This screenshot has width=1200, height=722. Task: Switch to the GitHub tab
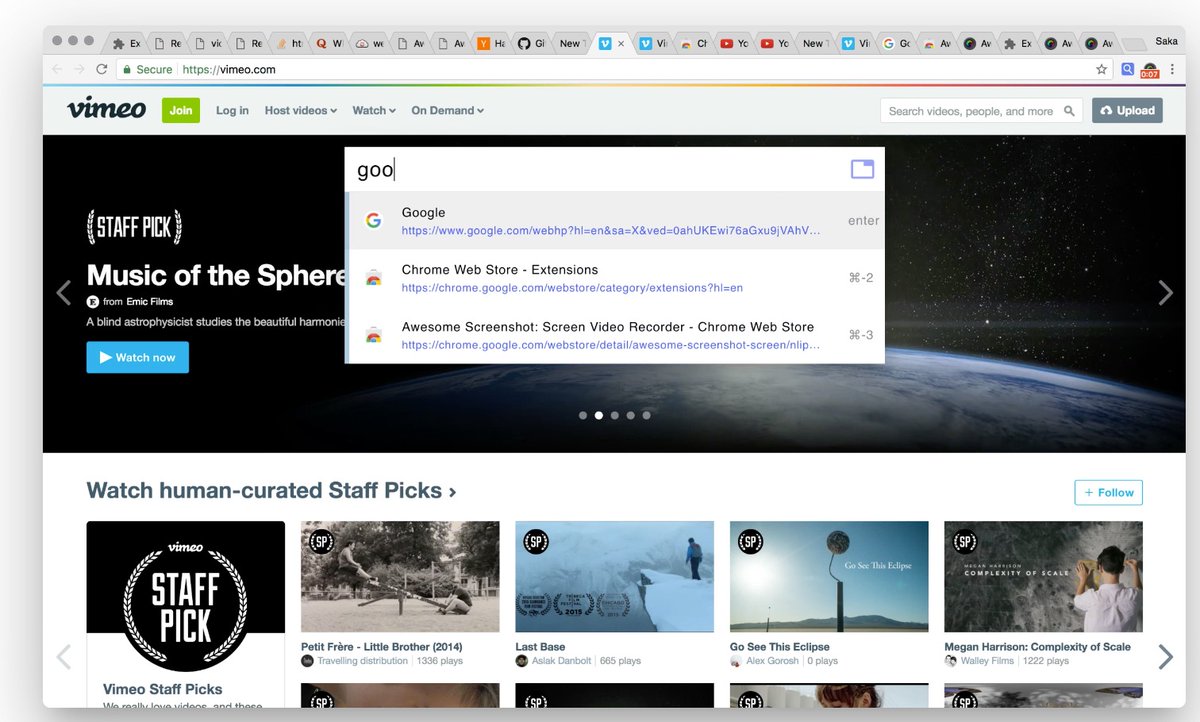click(532, 43)
